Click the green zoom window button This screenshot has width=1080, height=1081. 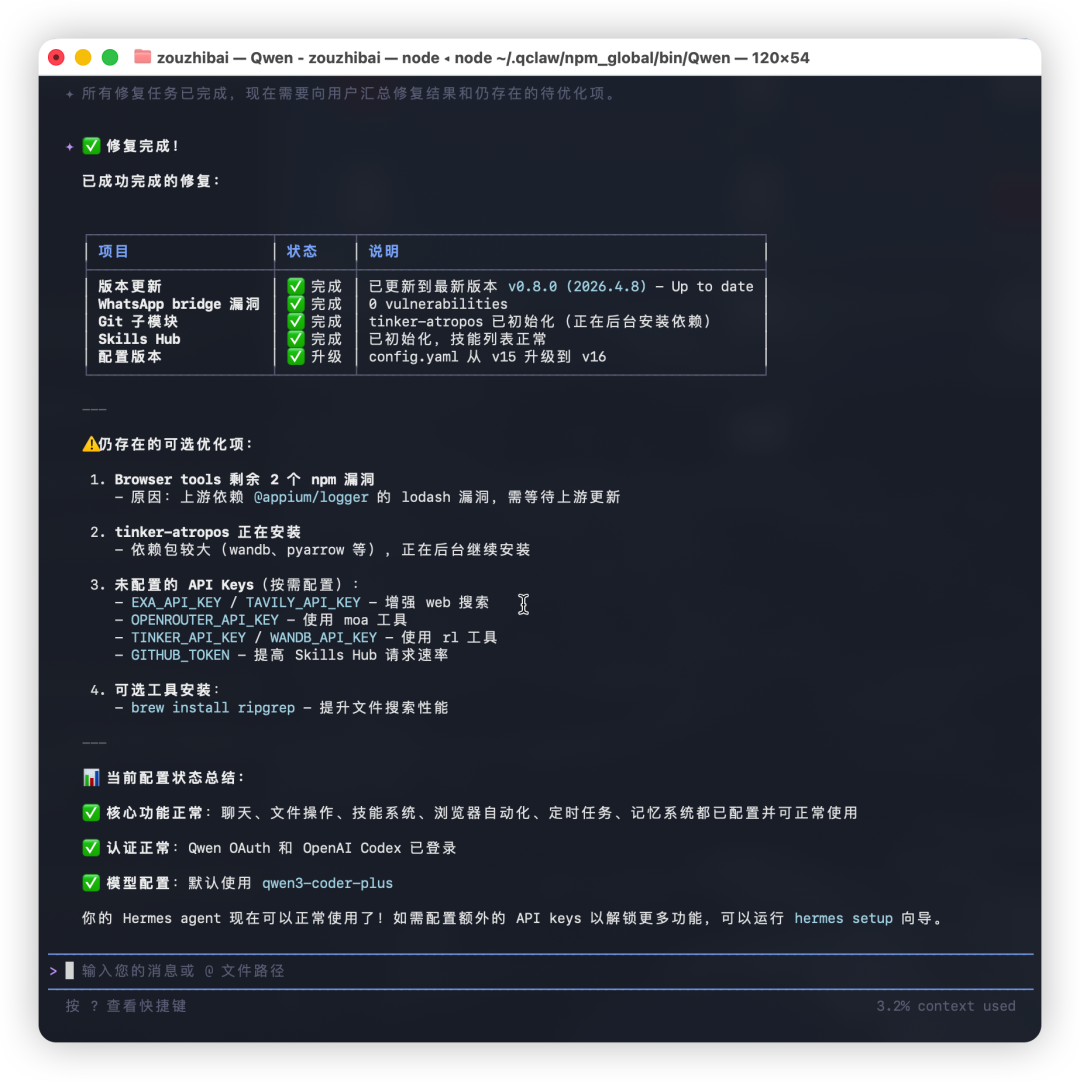(x=110, y=57)
